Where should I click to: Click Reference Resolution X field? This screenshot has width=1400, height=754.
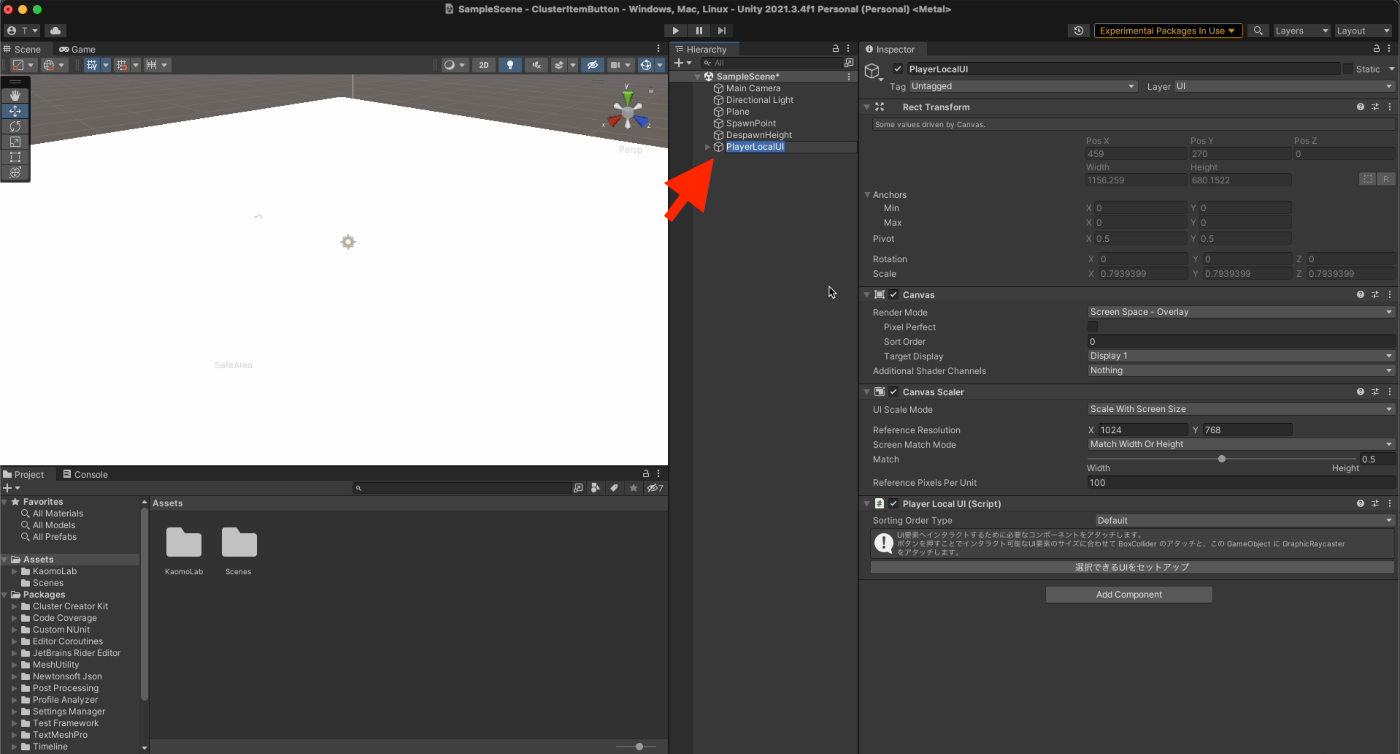coord(1143,430)
